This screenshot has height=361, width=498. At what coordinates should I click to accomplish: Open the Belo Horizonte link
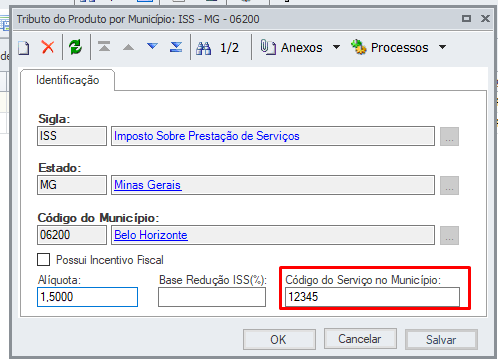(x=151, y=235)
